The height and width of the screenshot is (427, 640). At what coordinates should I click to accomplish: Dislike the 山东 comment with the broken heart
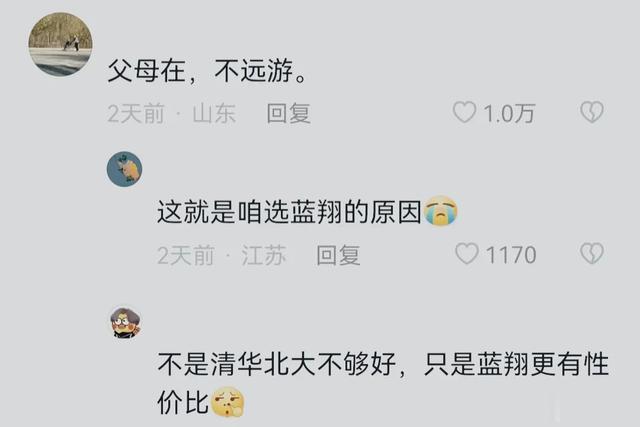[592, 112]
